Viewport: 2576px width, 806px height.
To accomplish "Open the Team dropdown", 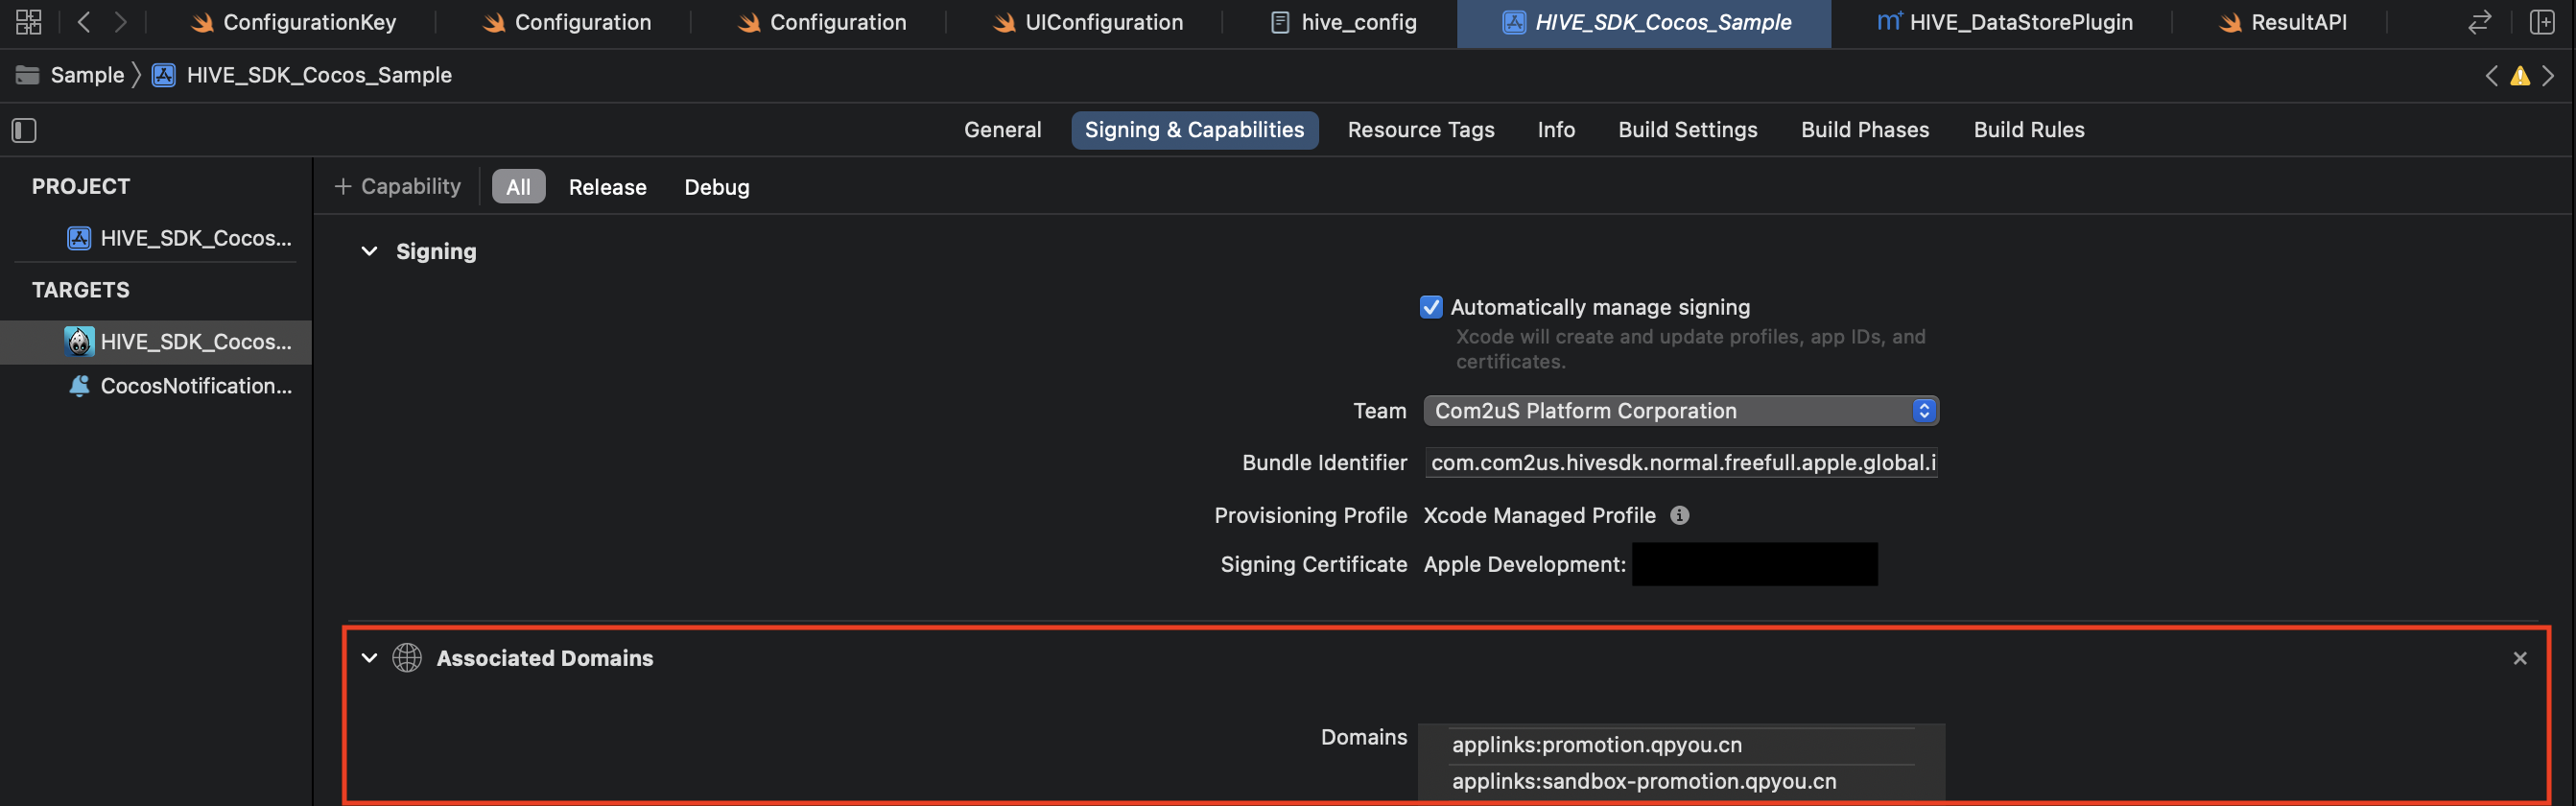I will point(1681,411).
